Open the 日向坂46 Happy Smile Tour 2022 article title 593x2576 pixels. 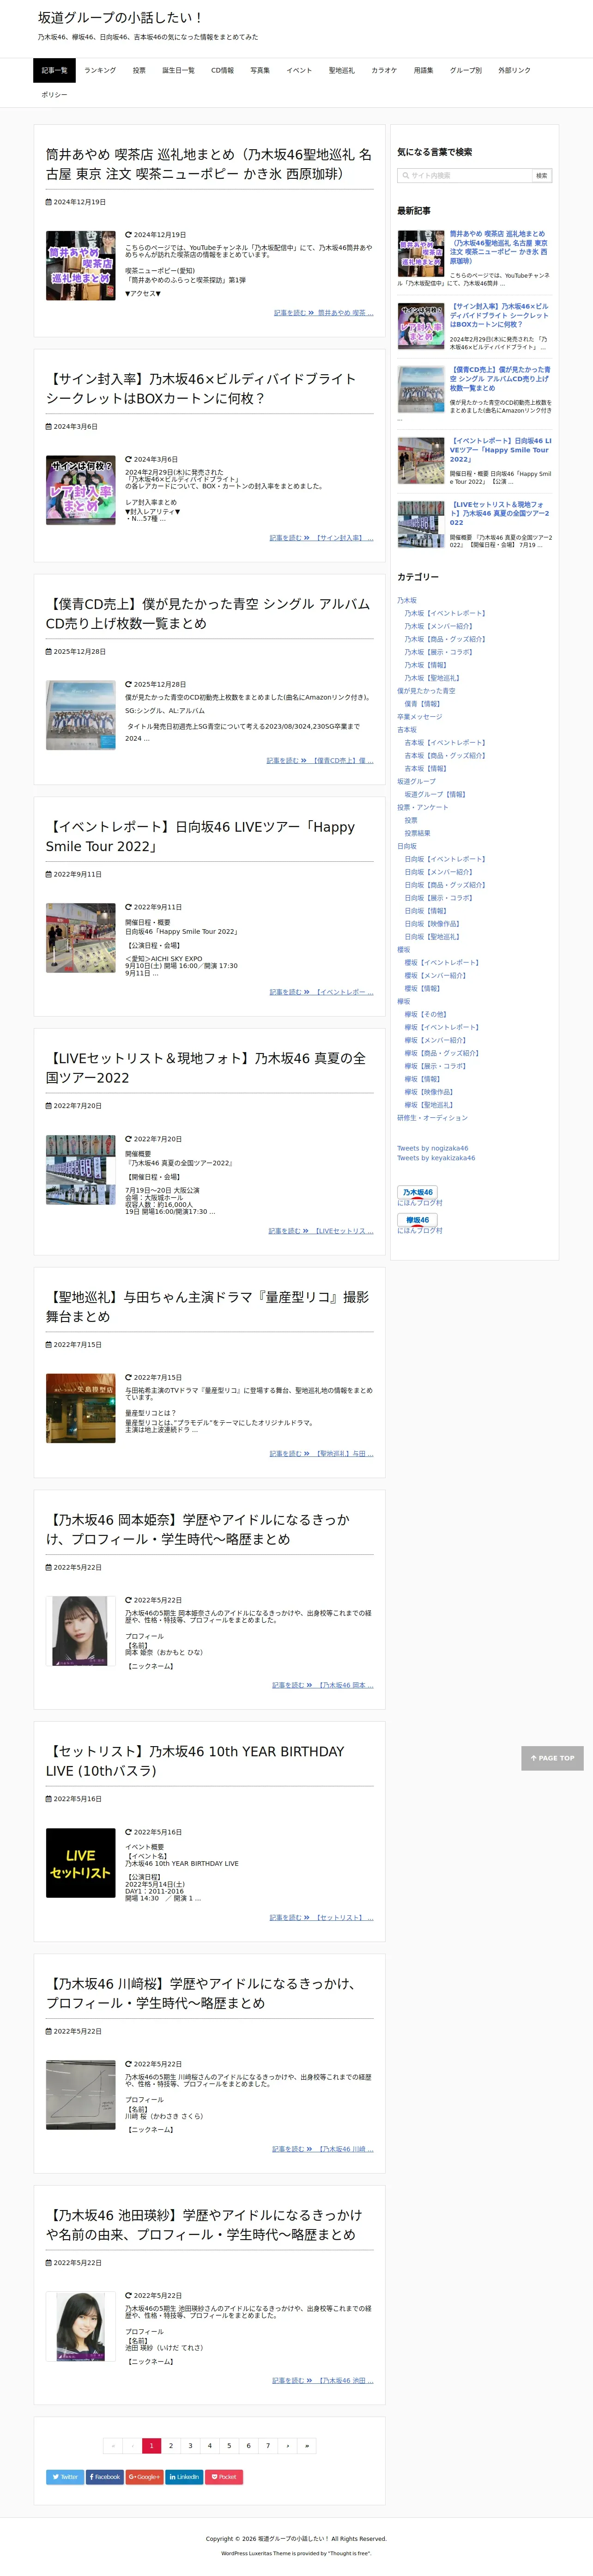tap(200, 836)
